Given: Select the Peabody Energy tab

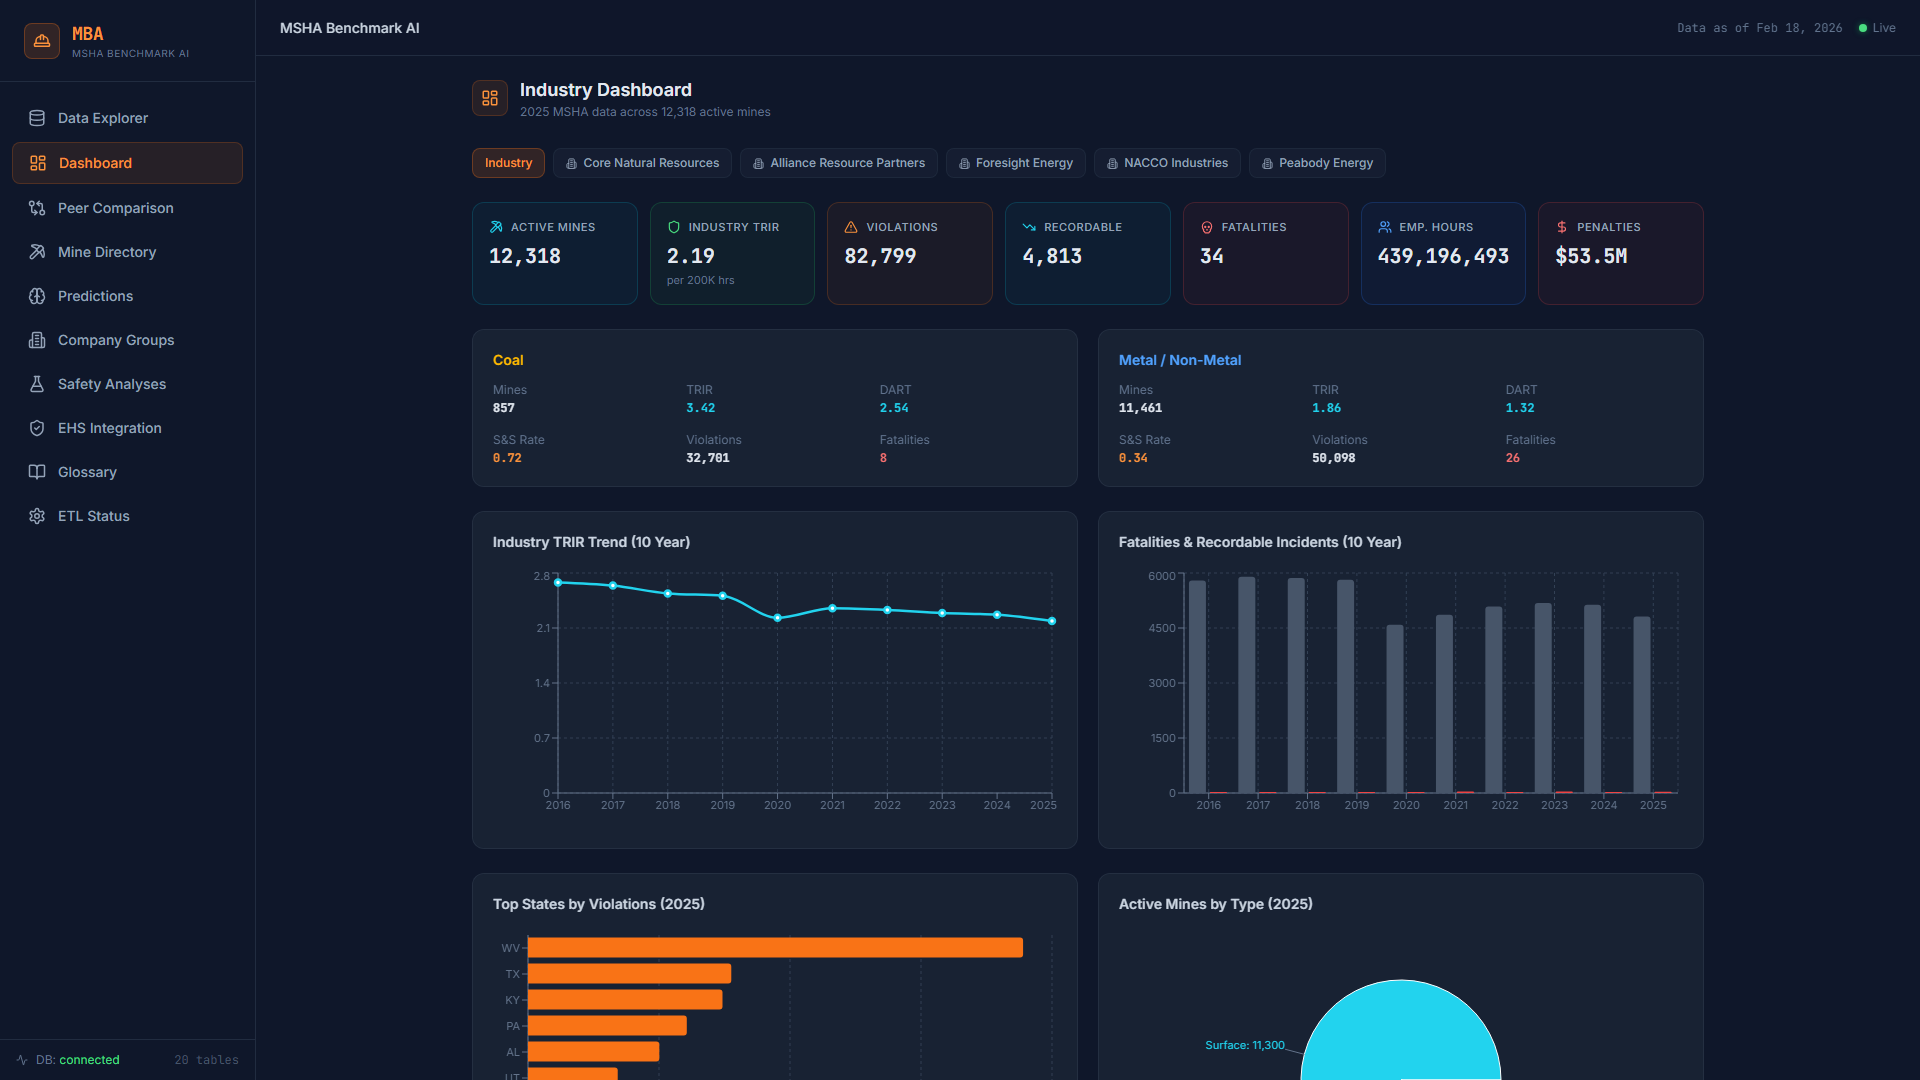Looking at the screenshot, I should point(1316,162).
